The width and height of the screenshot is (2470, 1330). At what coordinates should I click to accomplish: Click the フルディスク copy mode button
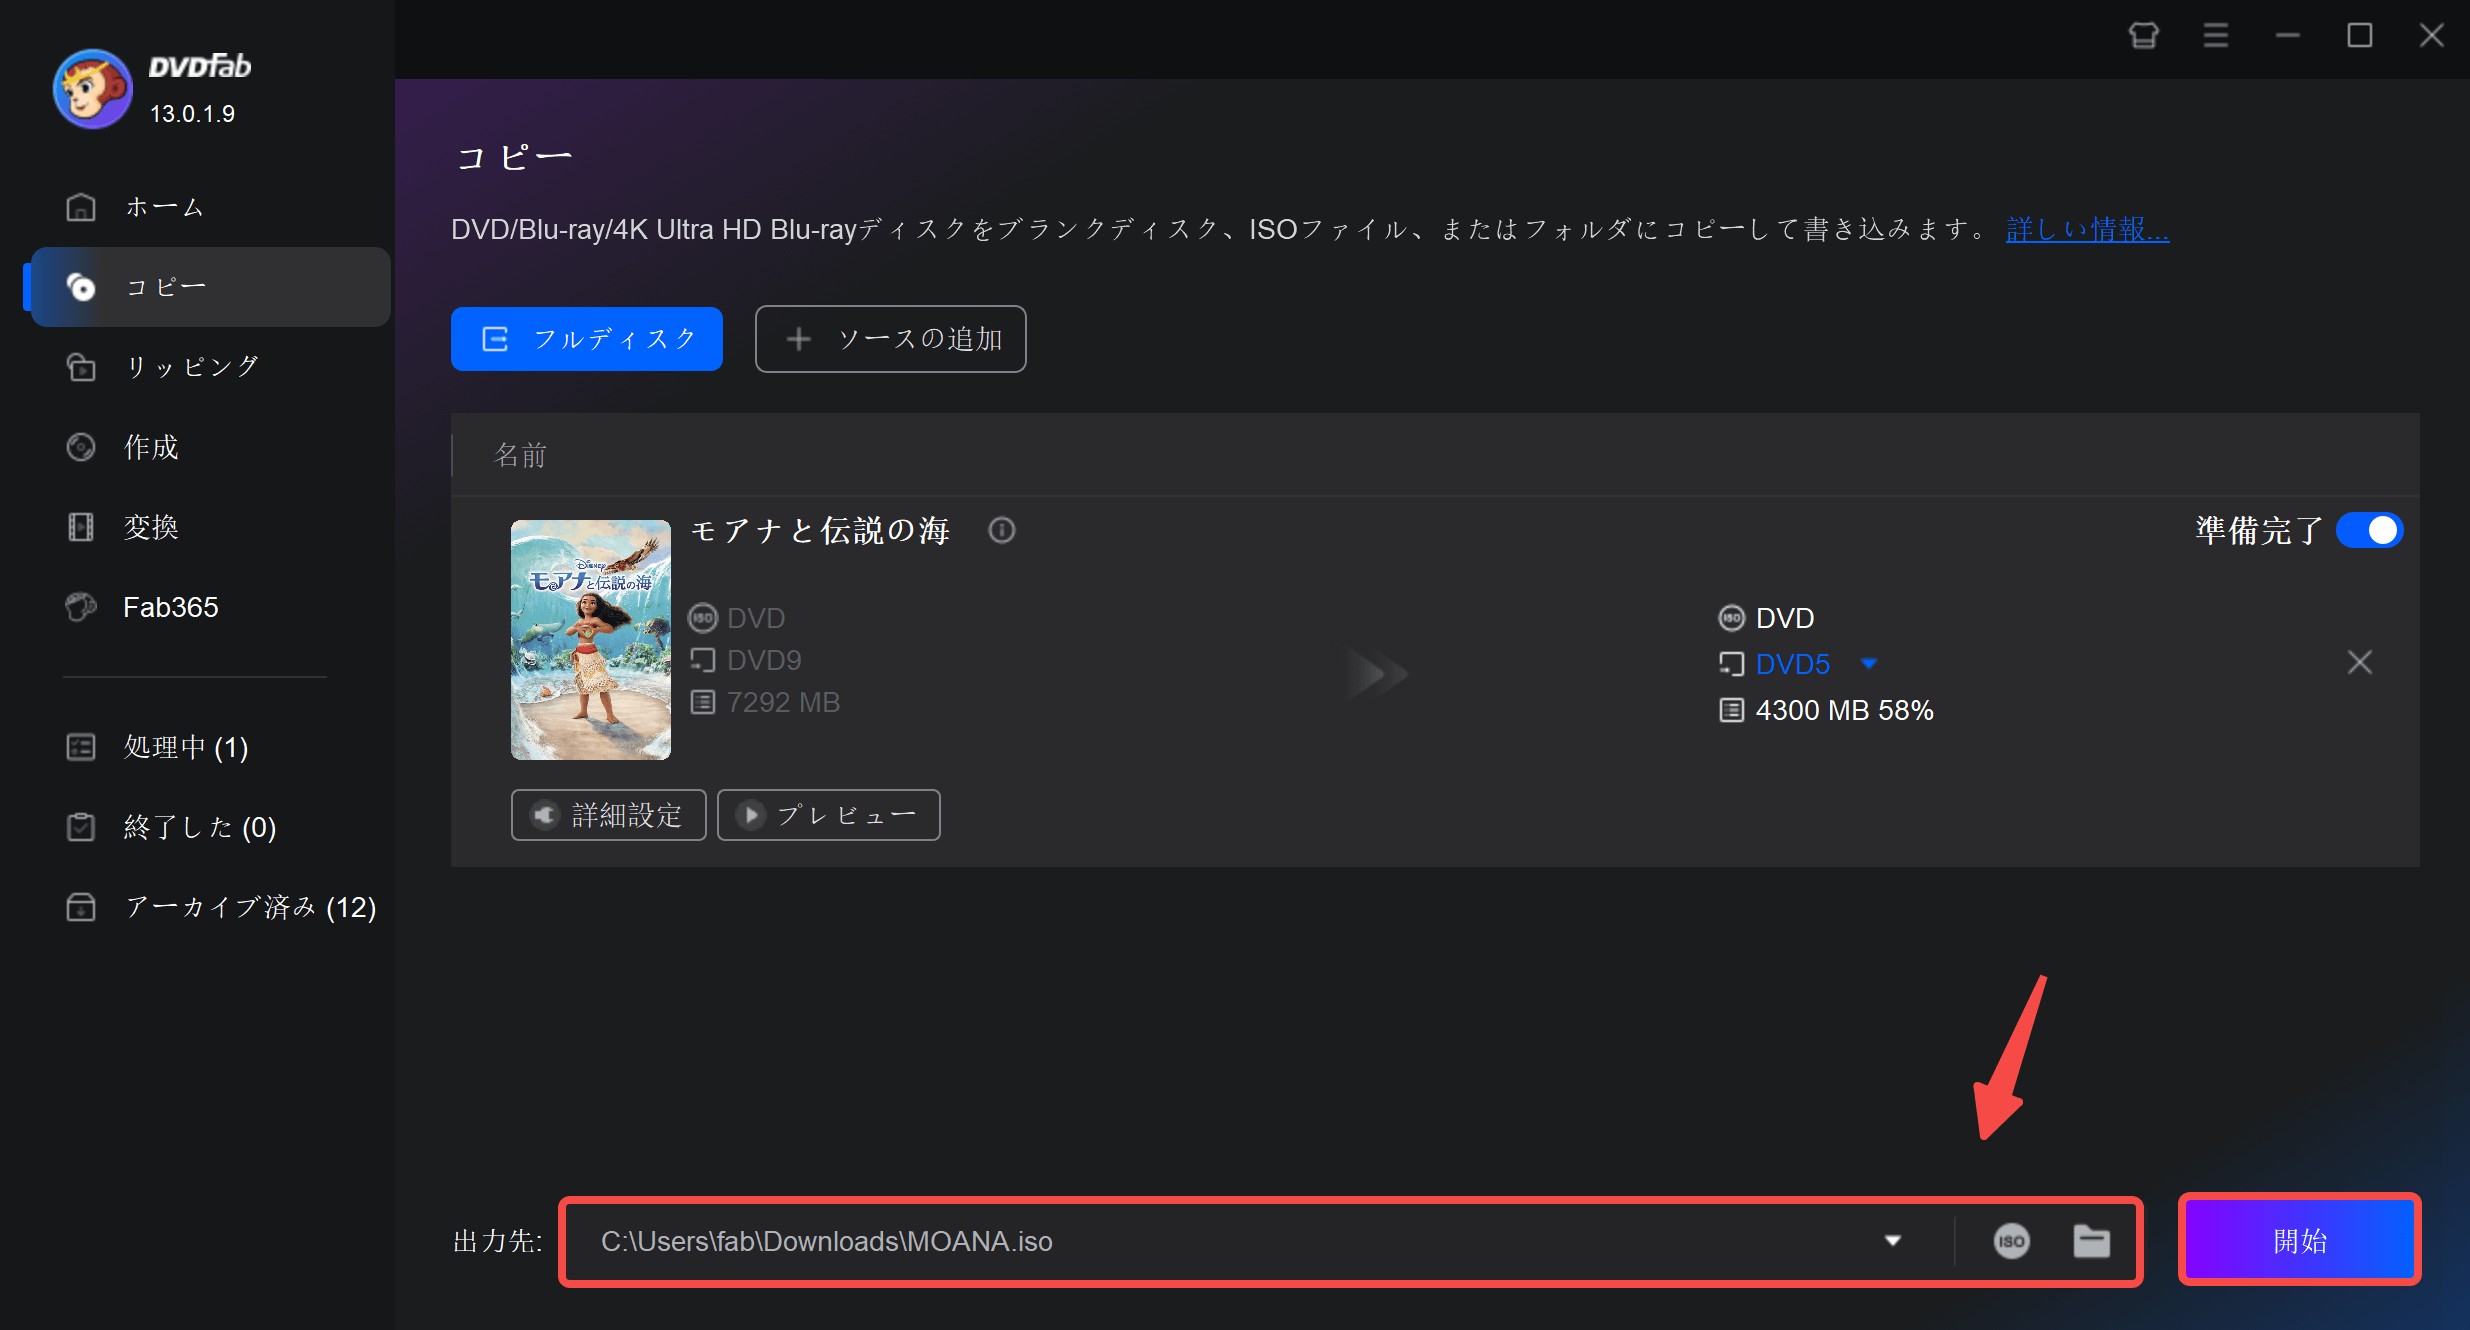(587, 339)
